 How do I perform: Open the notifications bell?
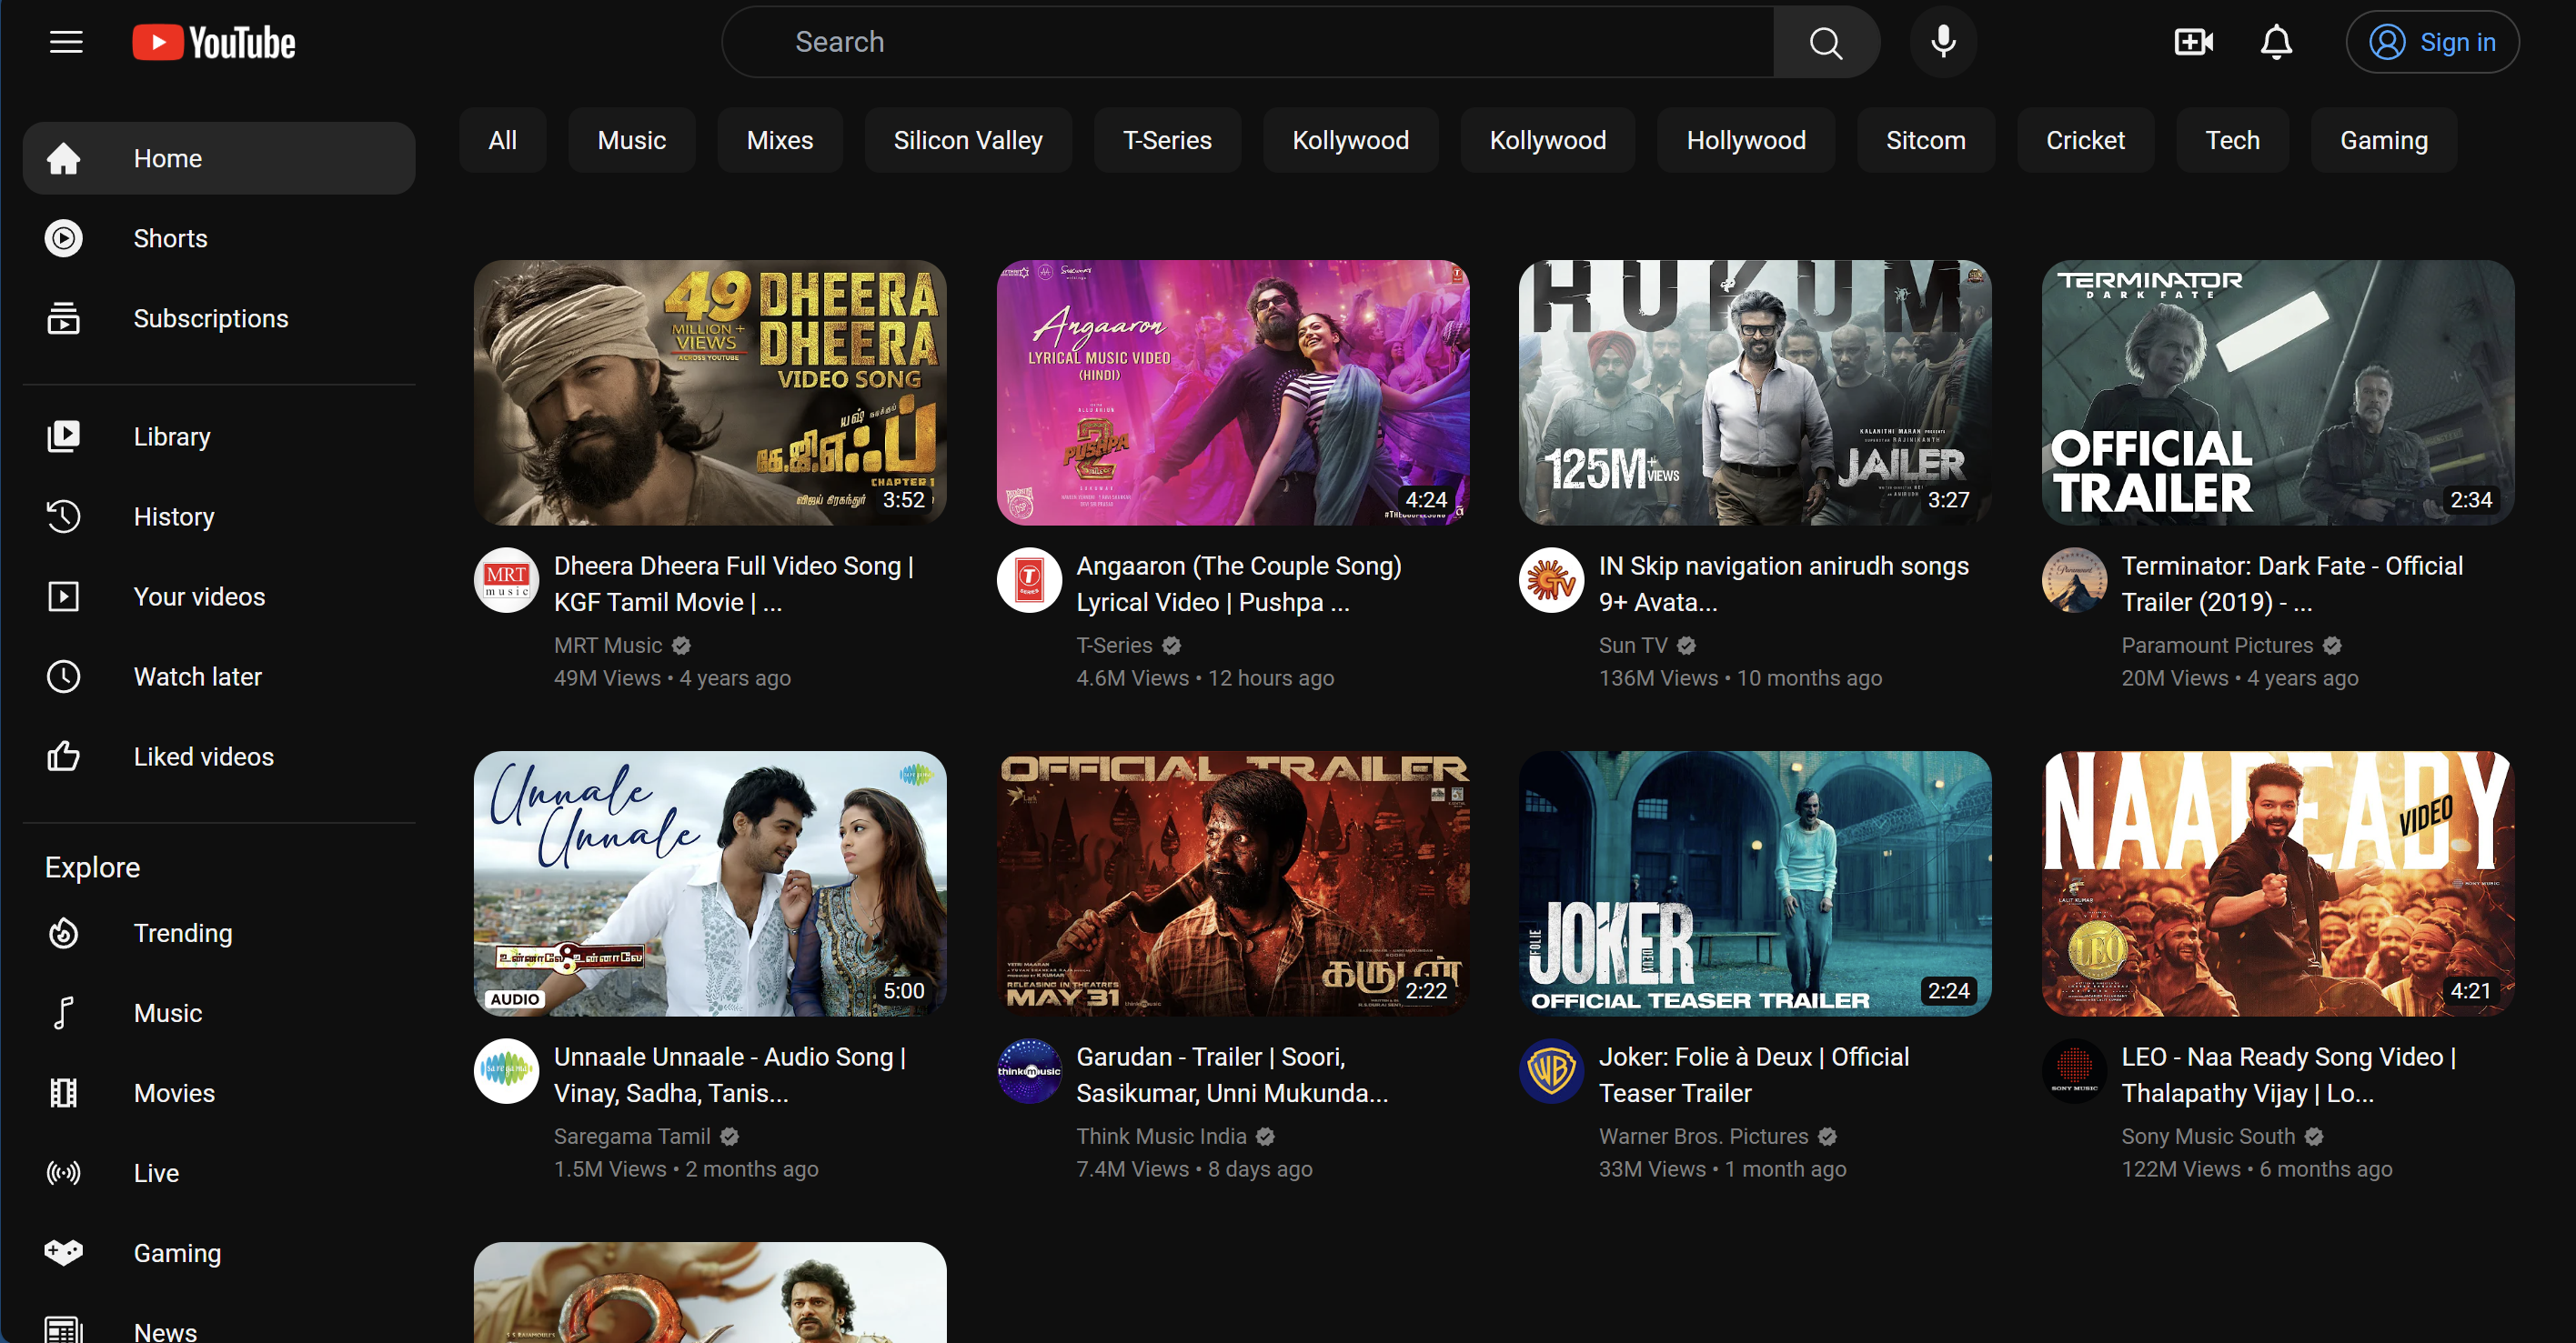click(x=2276, y=42)
